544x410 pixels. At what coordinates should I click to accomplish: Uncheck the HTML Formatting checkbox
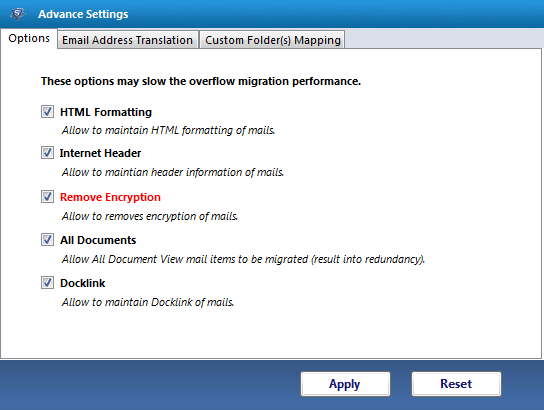[x=47, y=112]
